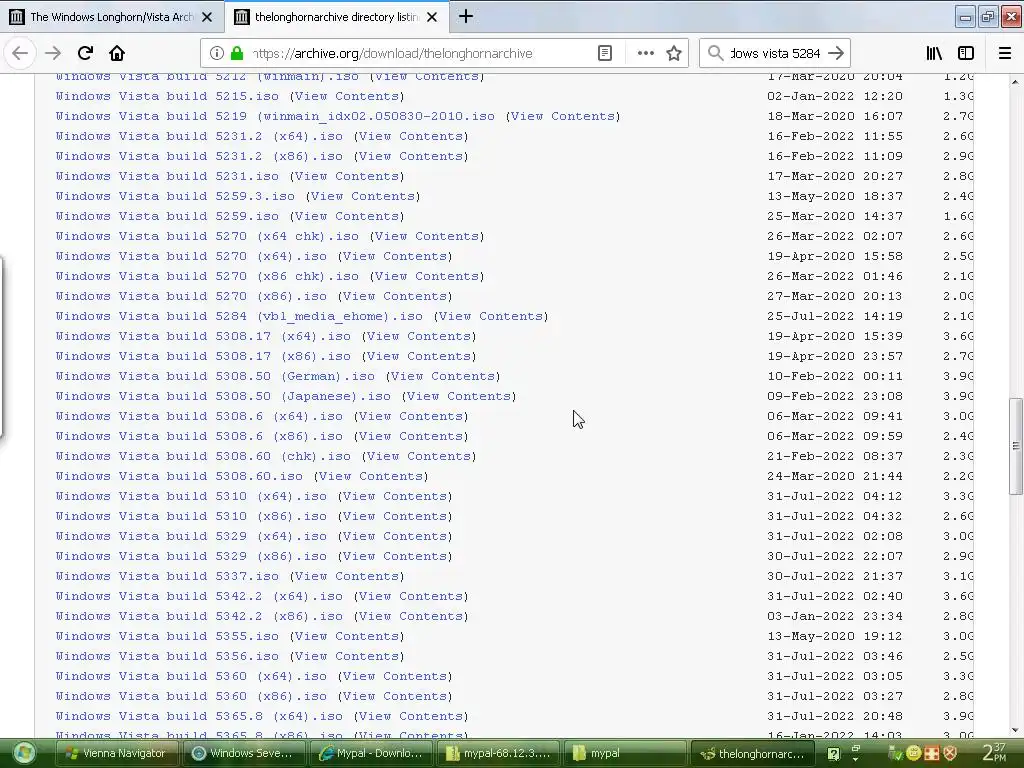View Contents of build 5259.iso

coord(347,216)
